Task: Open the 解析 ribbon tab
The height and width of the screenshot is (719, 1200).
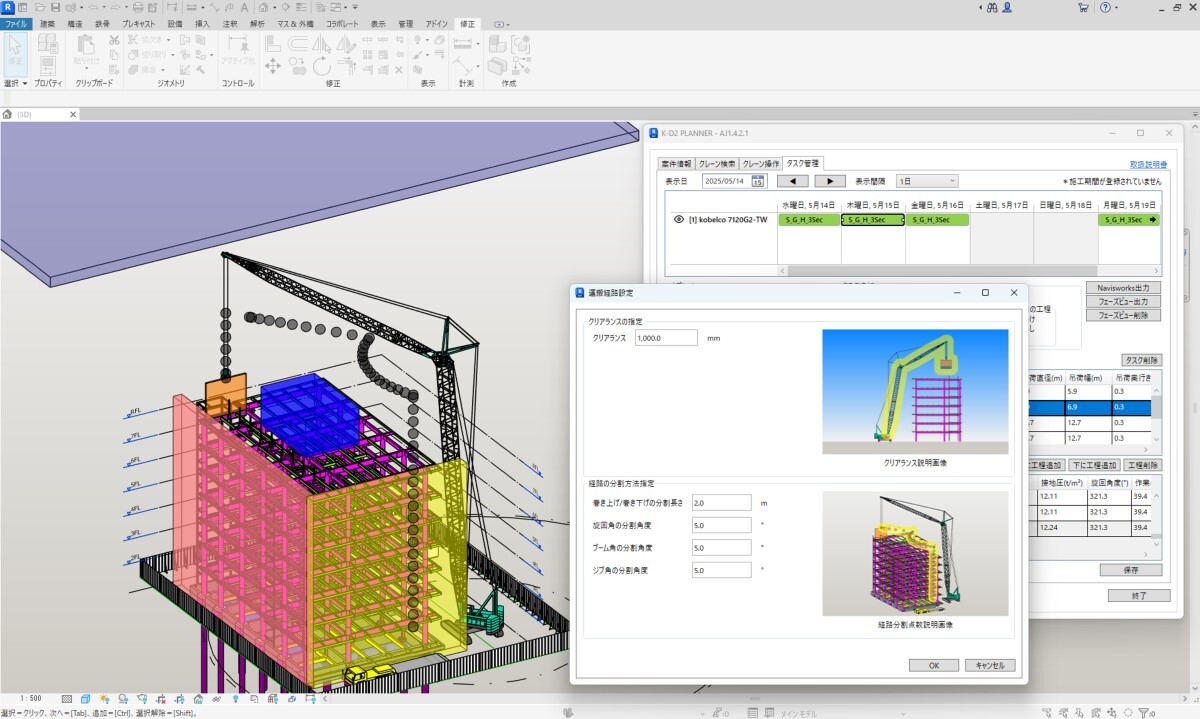Action: 258,23
